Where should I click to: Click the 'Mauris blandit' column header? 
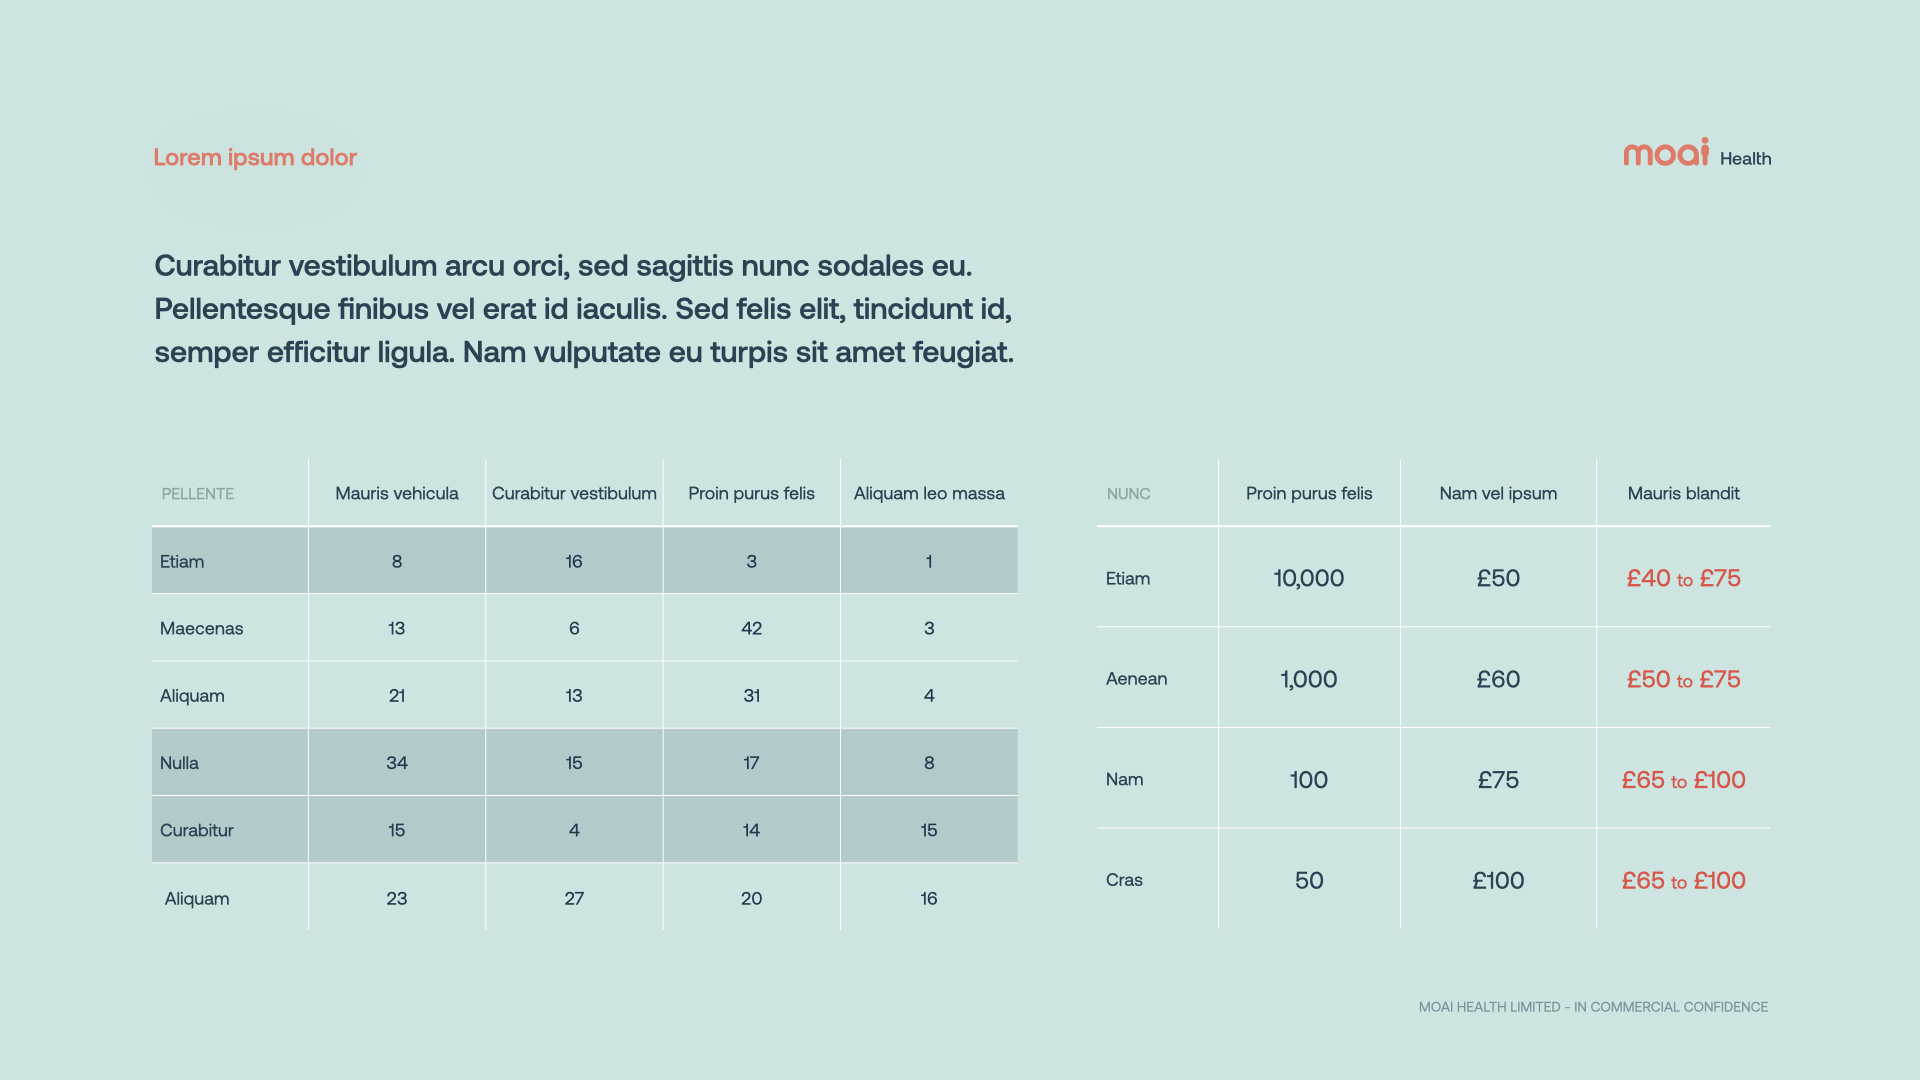pos(1684,493)
